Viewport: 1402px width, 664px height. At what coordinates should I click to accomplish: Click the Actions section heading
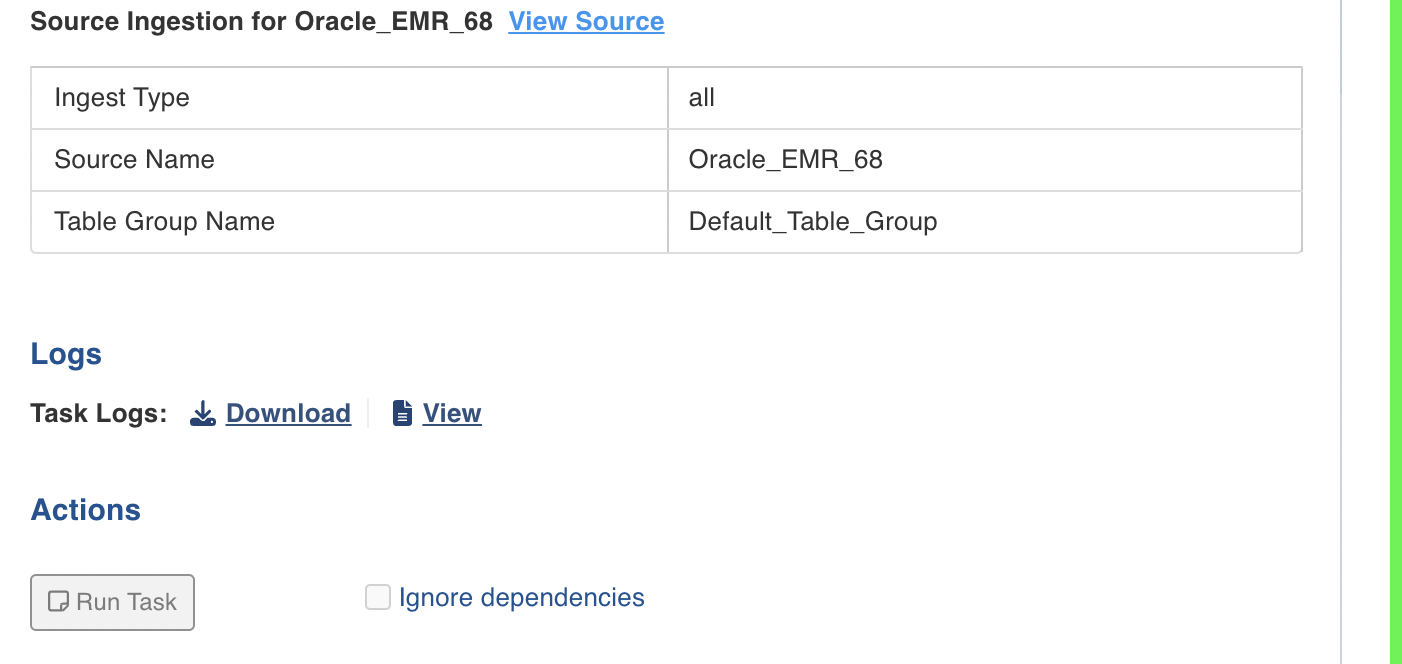coord(86,510)
